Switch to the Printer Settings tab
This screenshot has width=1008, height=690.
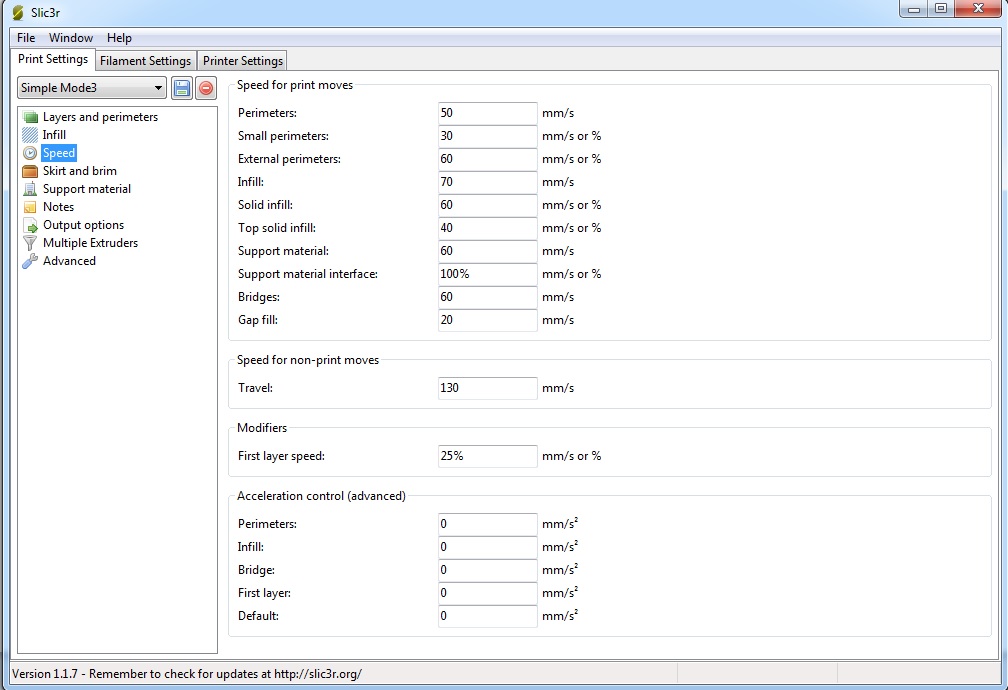(243, 61)
